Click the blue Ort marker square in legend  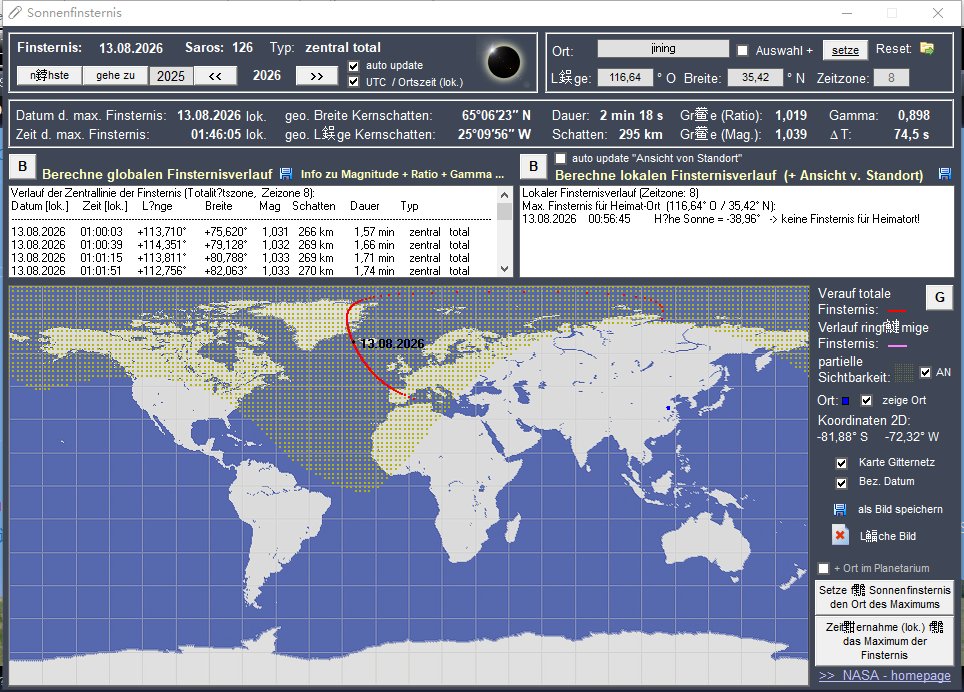[845, 401]
